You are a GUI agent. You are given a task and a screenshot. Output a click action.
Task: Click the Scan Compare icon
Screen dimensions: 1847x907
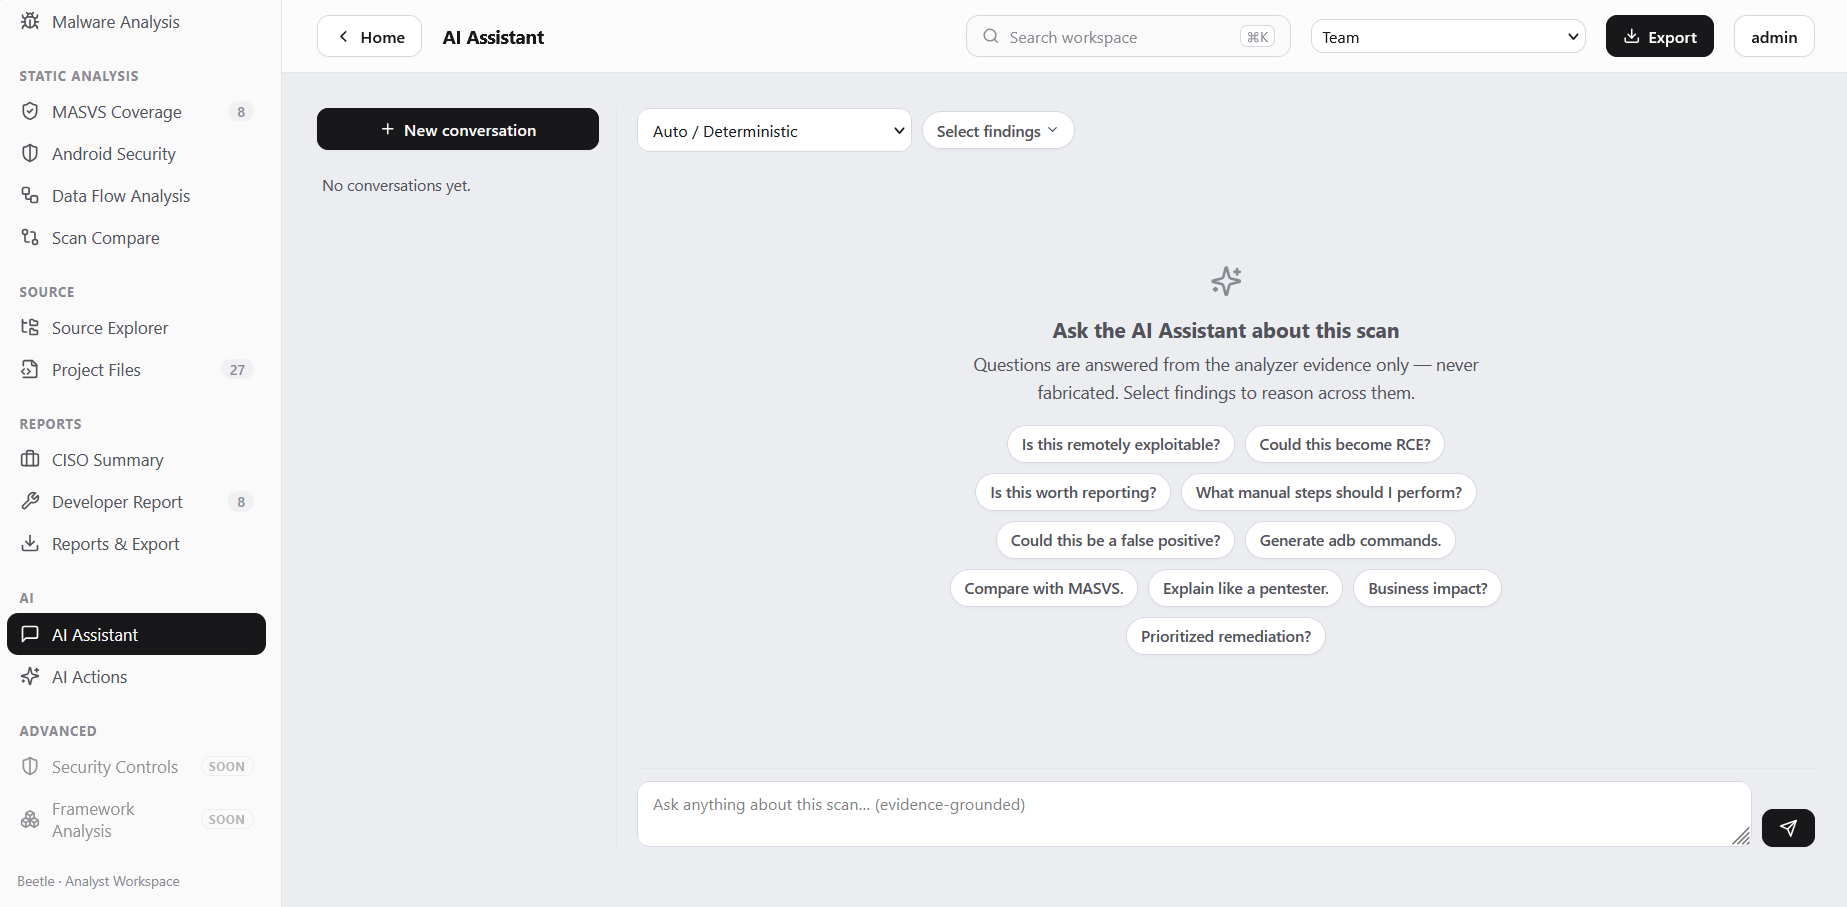coord(30,237)
